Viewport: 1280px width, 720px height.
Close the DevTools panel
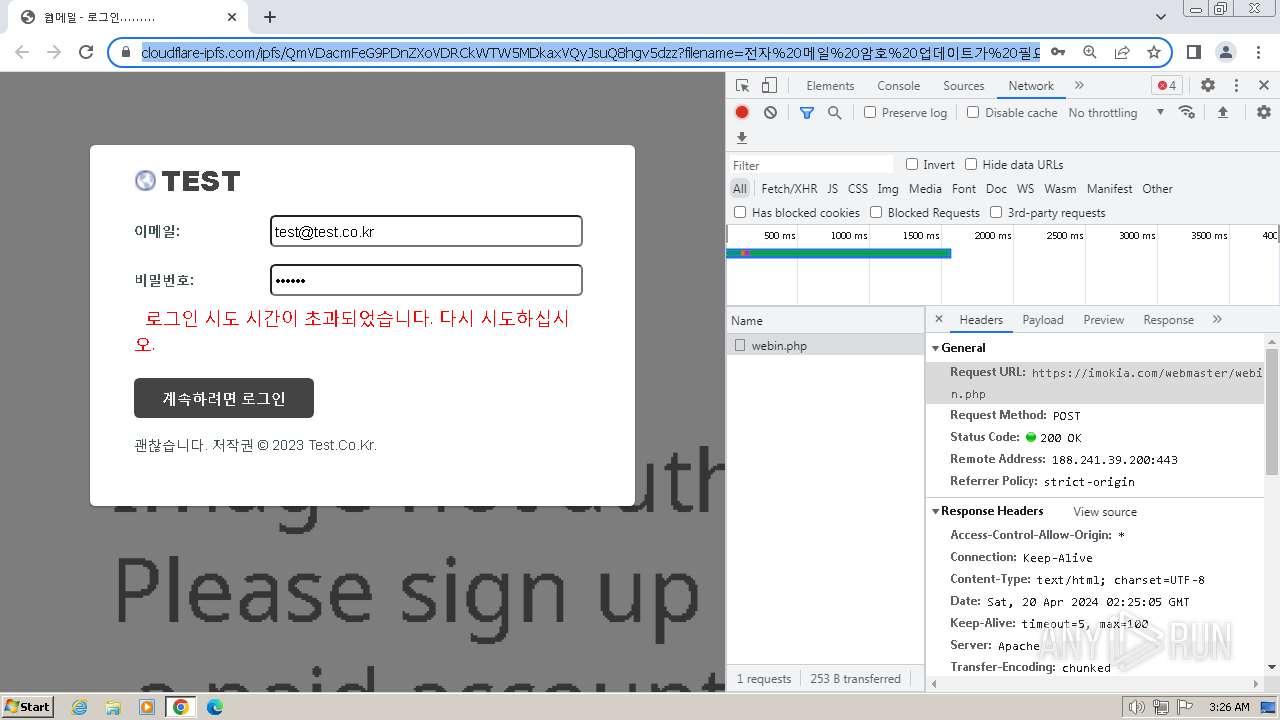tap(1264, 86)
